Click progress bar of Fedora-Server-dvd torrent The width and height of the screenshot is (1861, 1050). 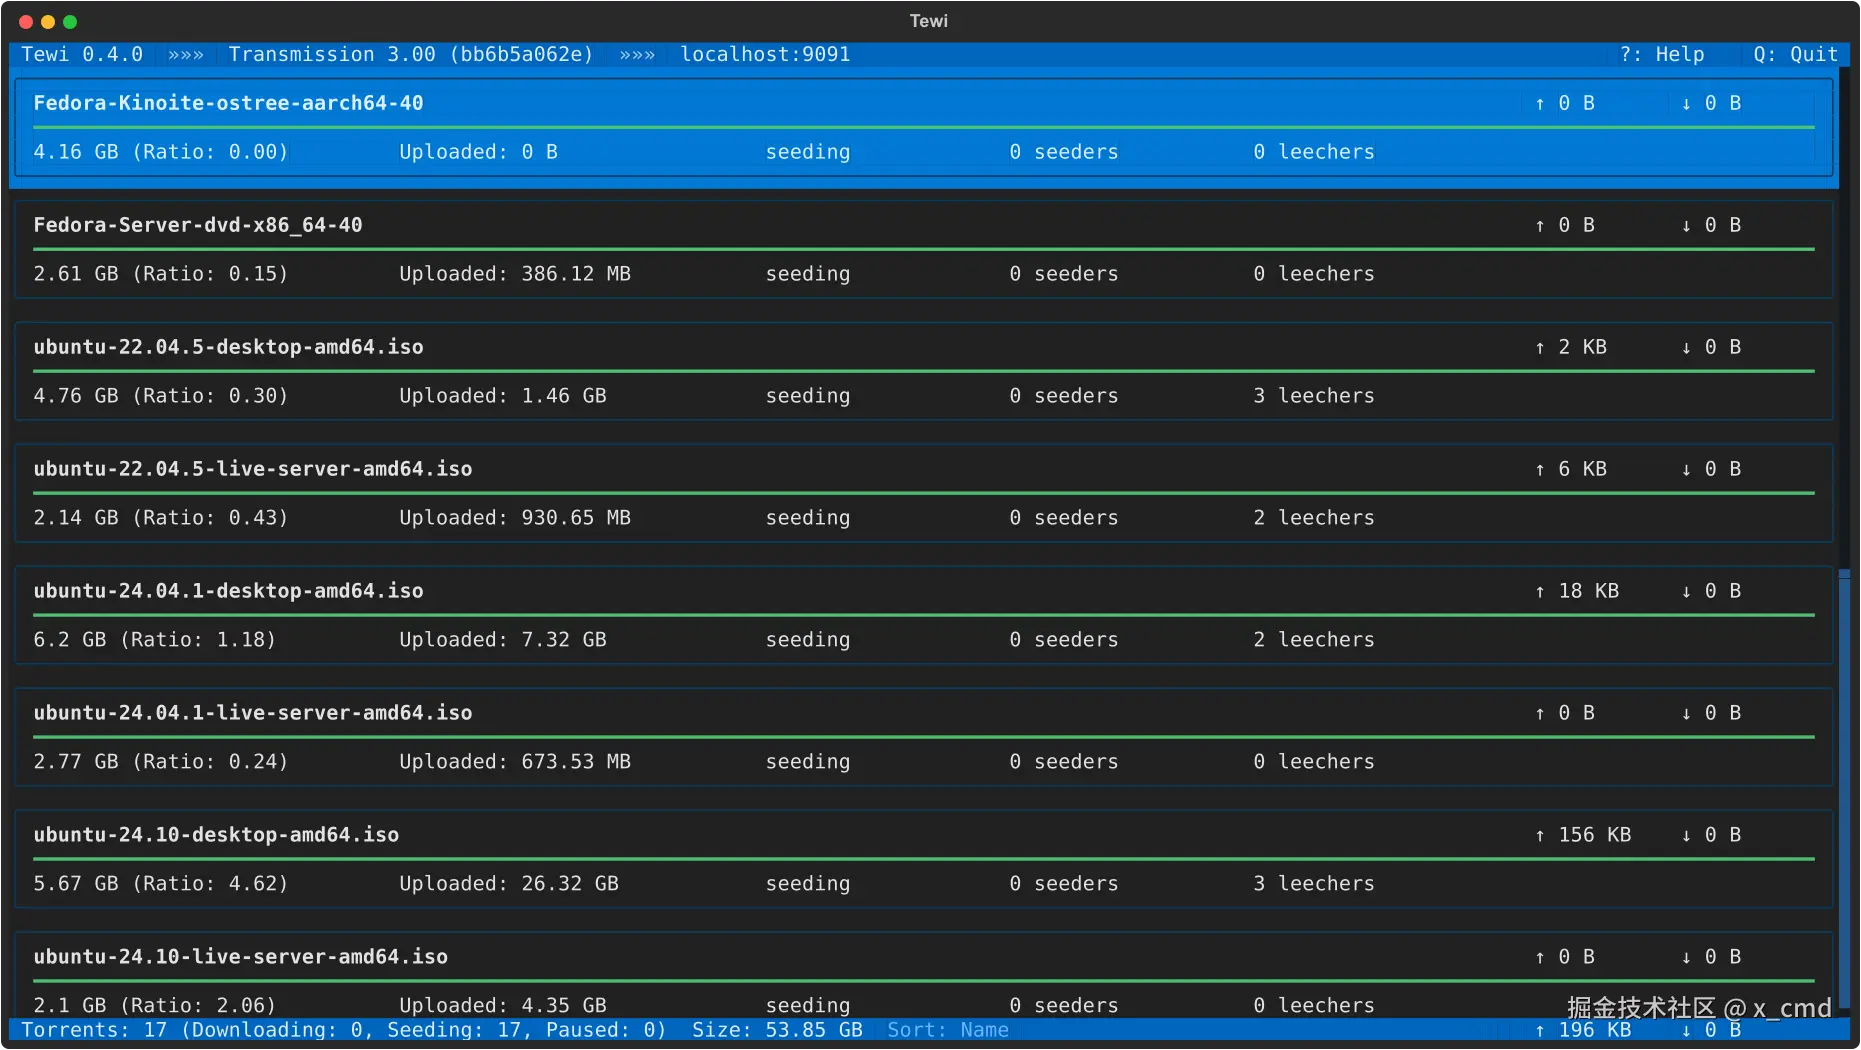tap(924, 249)
